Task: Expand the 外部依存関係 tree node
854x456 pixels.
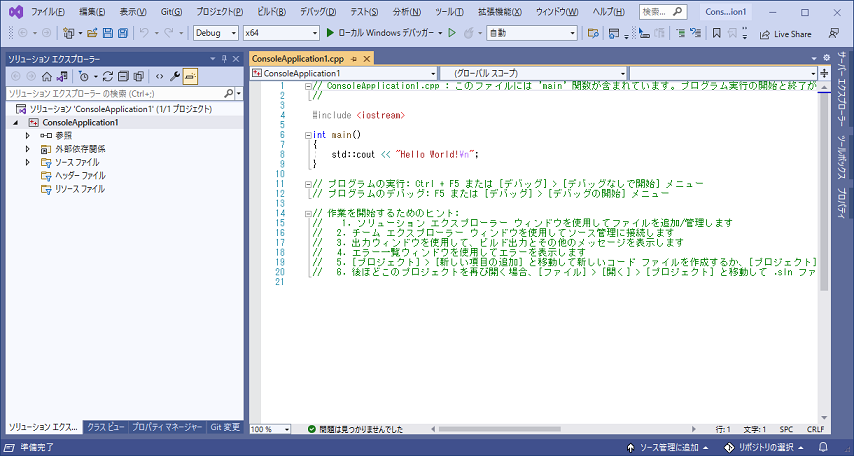Action: (28, 149)
